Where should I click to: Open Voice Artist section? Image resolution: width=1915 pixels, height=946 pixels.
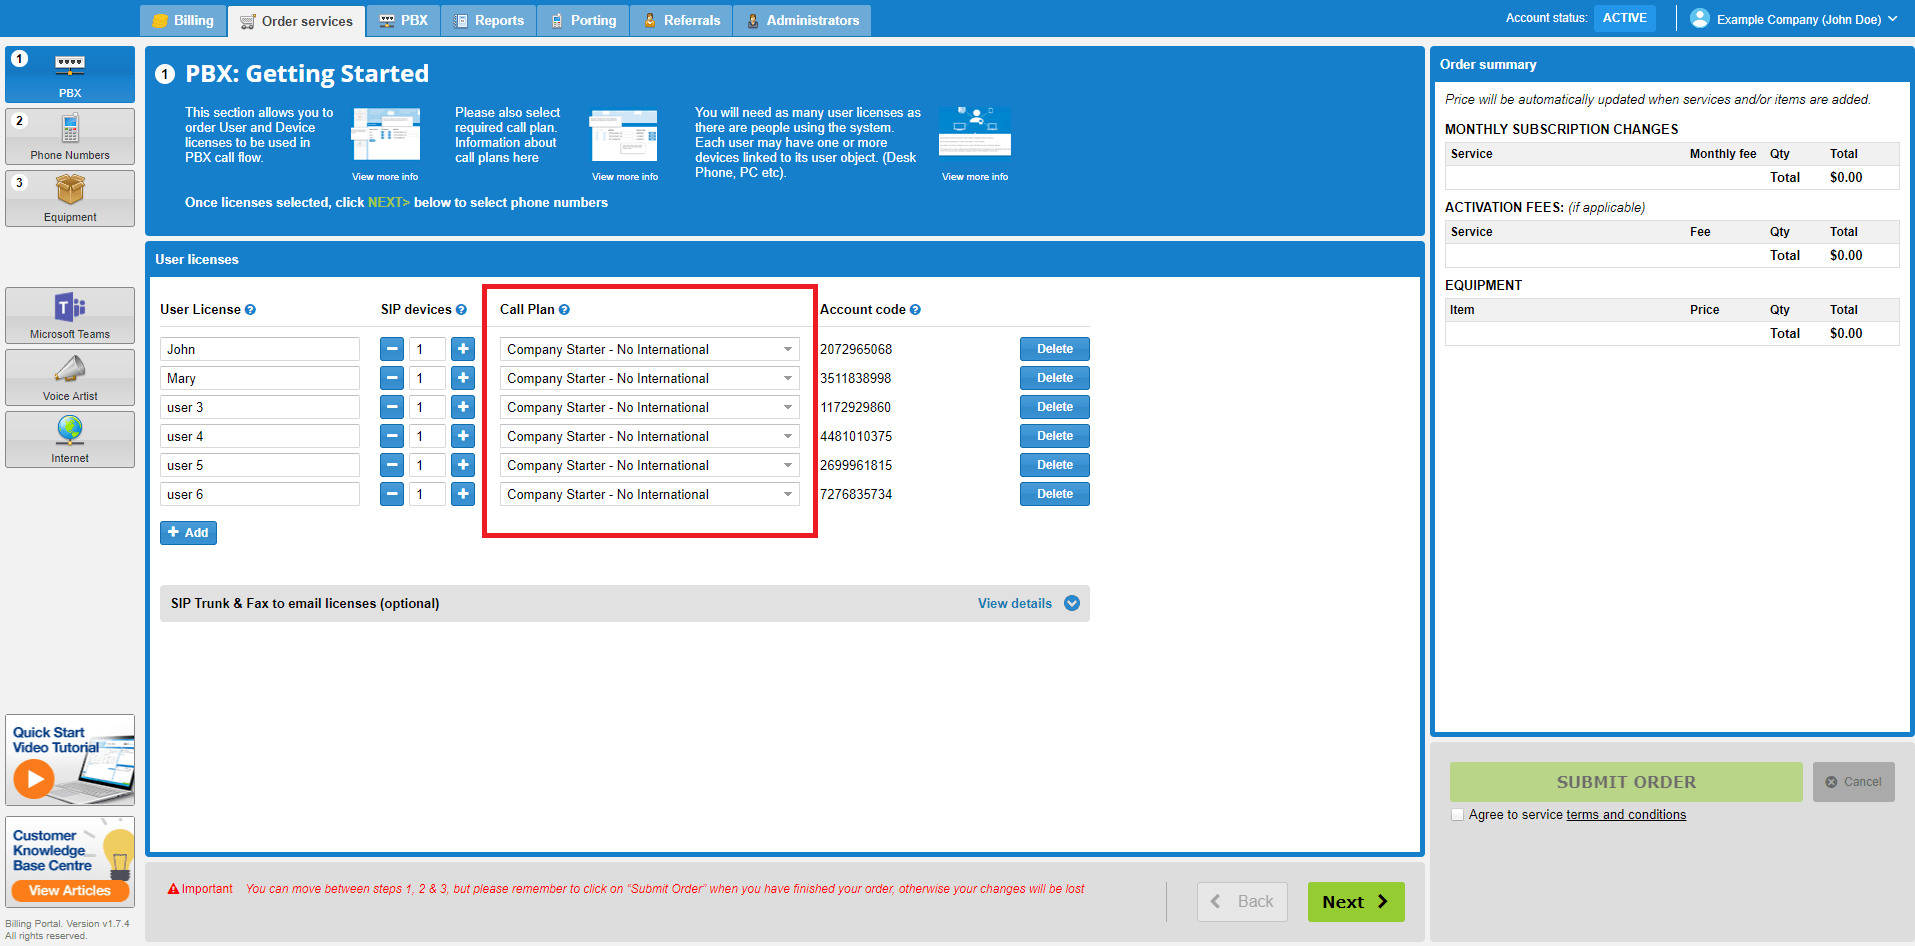(70, 377)
